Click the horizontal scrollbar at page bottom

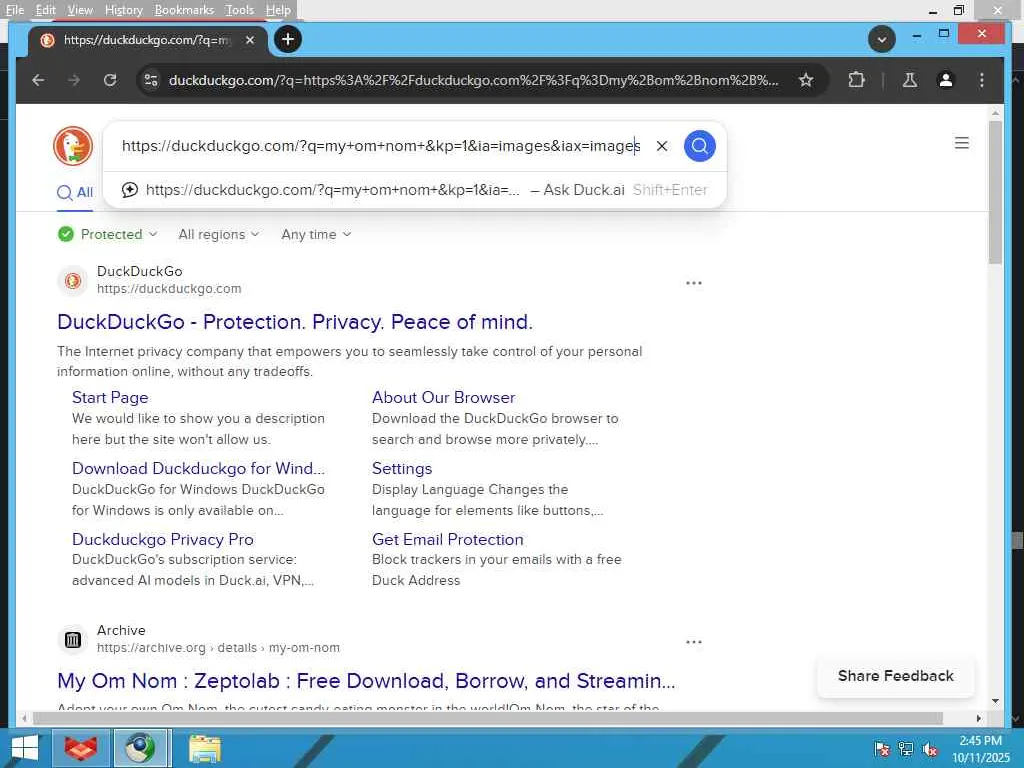coord(488,718)
